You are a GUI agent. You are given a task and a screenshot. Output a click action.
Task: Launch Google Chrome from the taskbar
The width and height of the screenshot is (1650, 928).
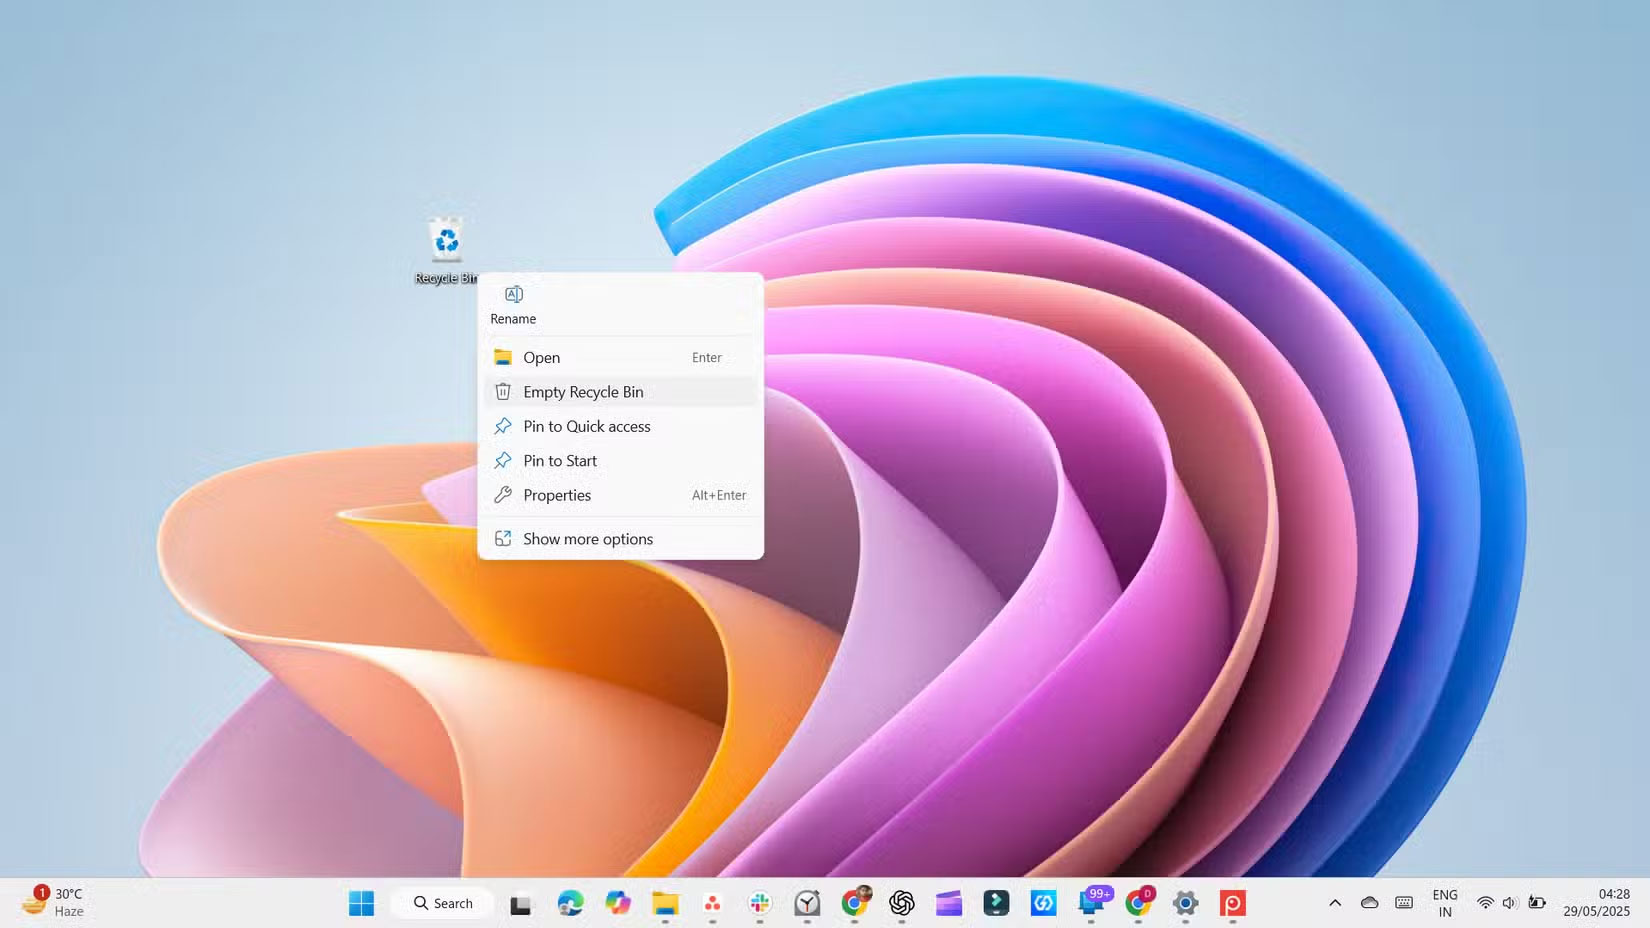855,903
